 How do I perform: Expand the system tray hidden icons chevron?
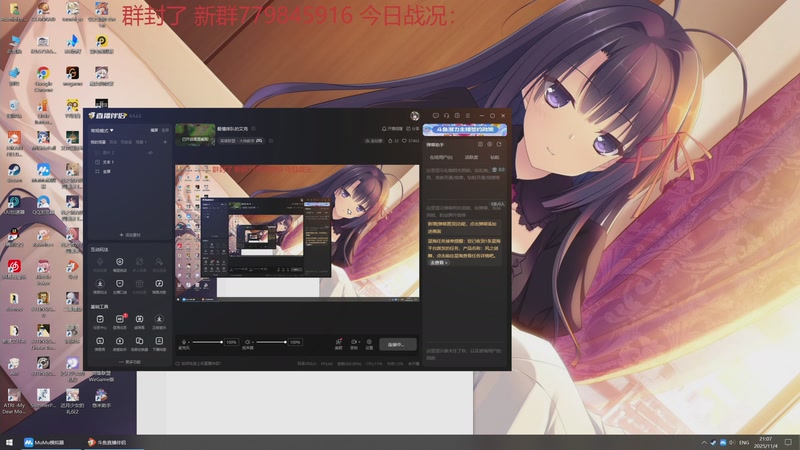[704, 442]
